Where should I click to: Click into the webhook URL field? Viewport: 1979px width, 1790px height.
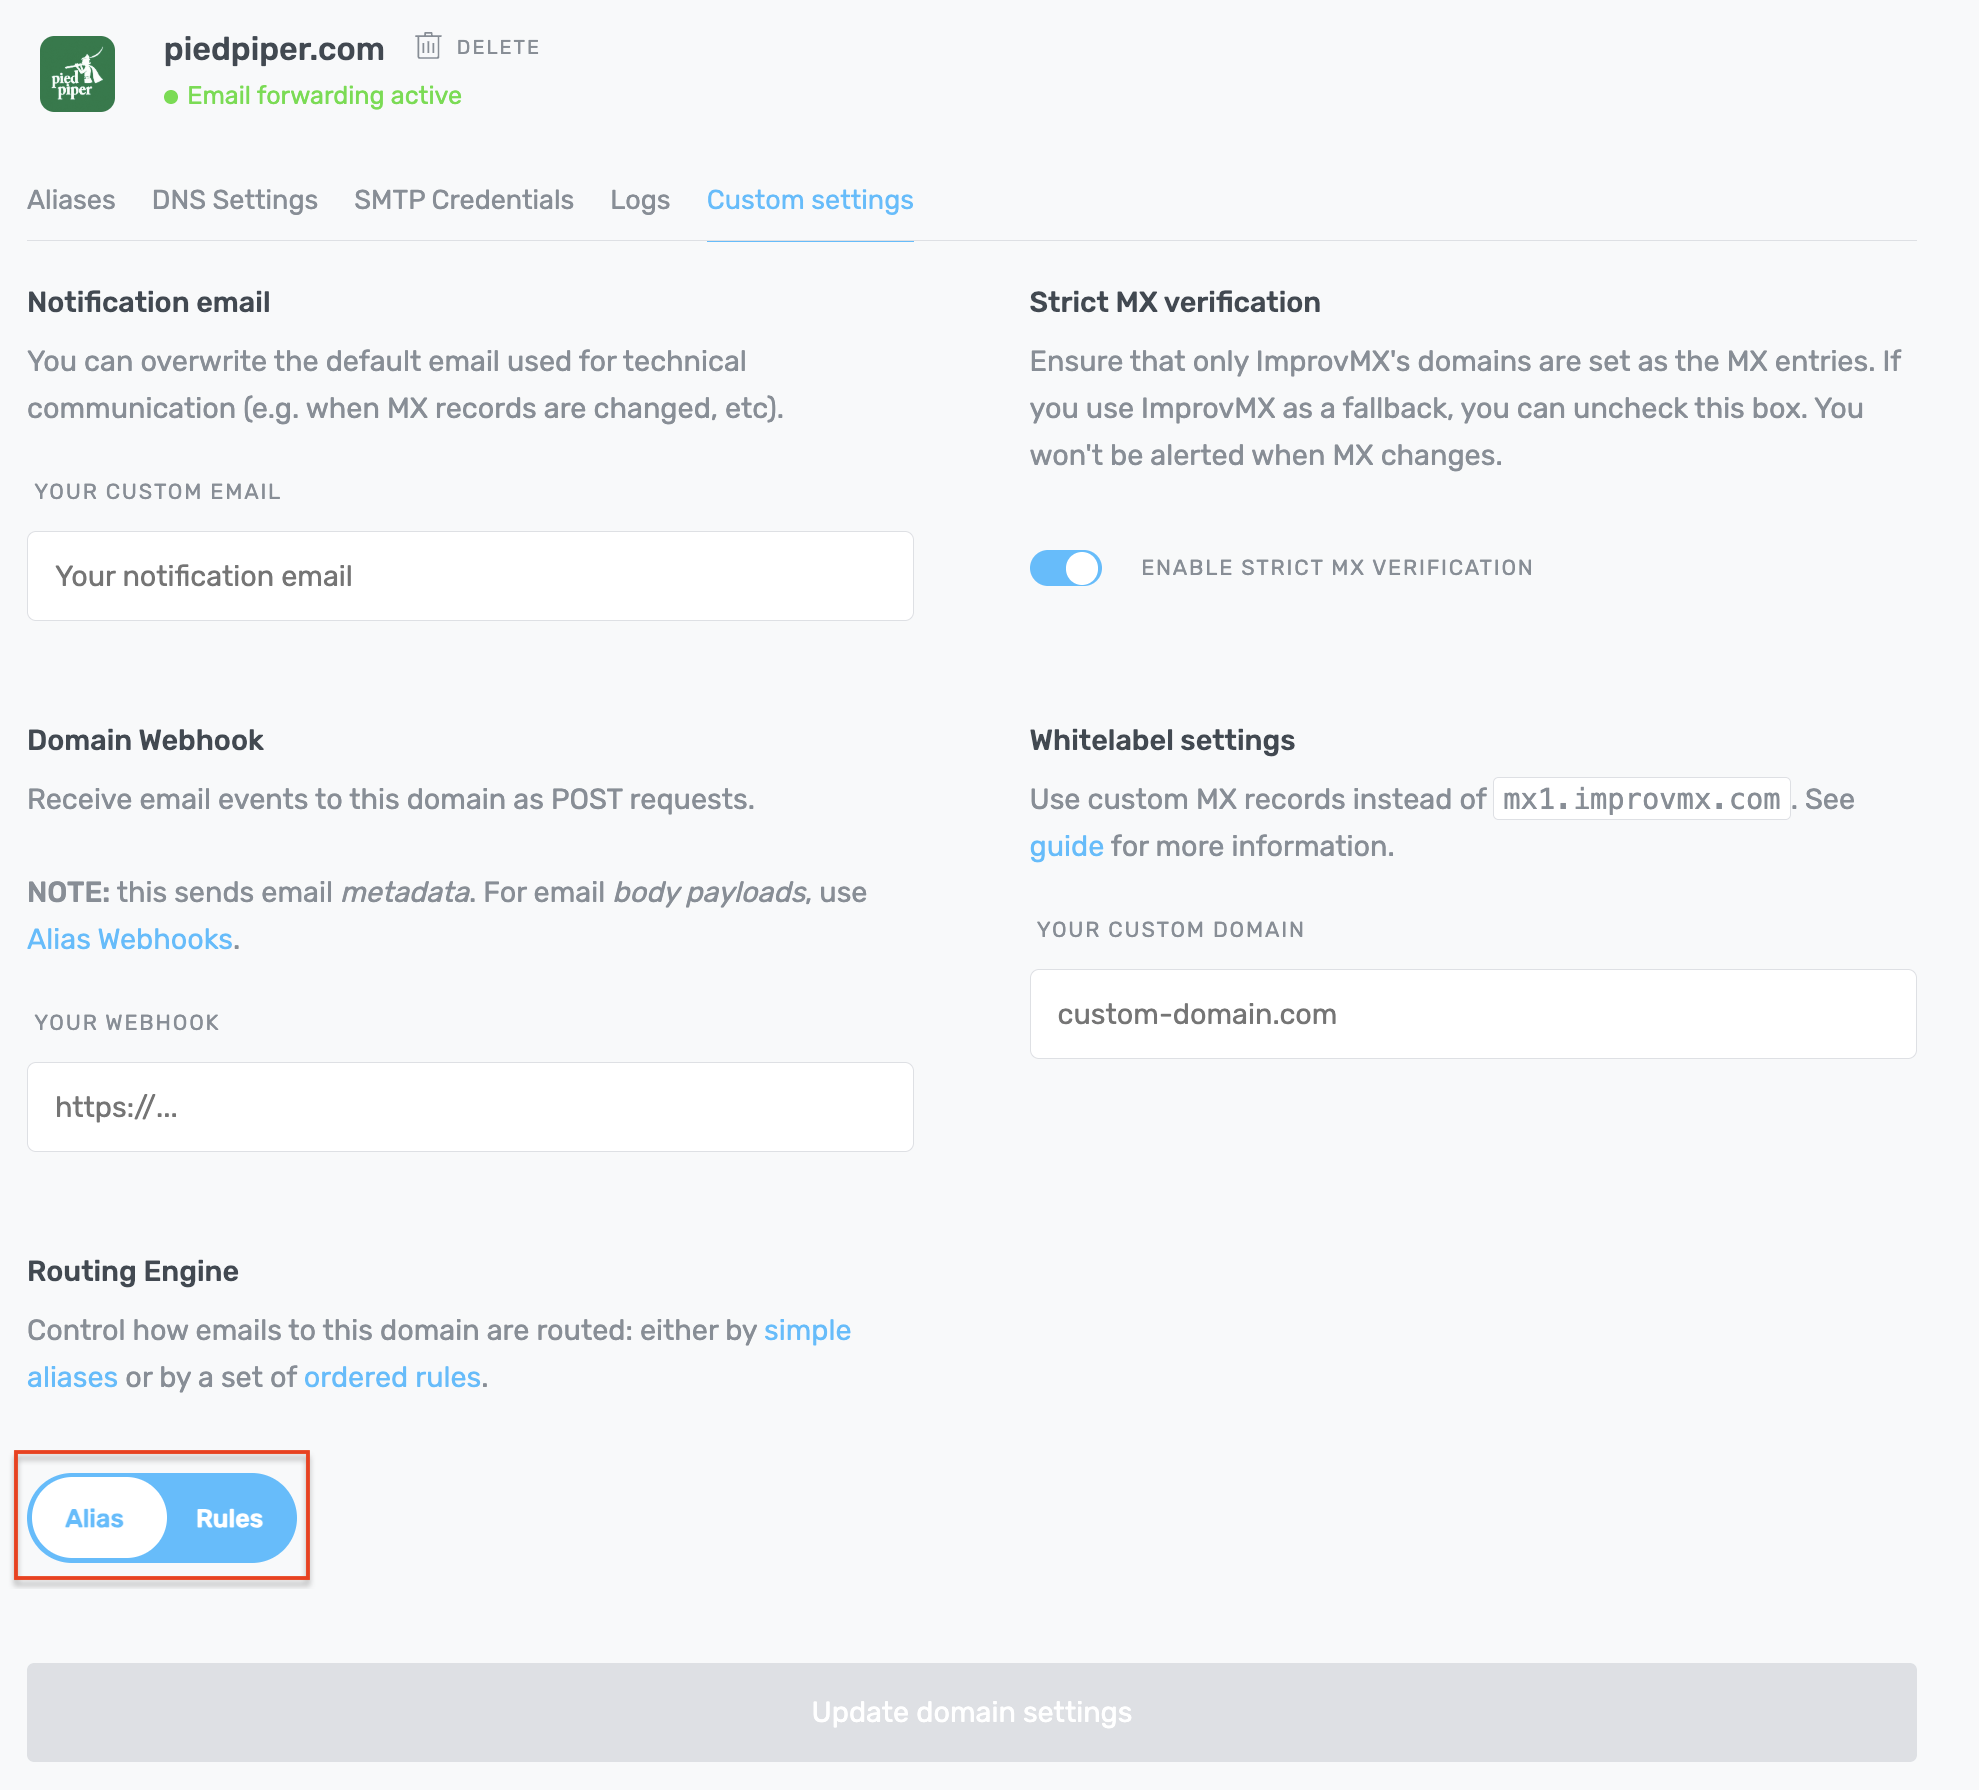click(470, 1107)
